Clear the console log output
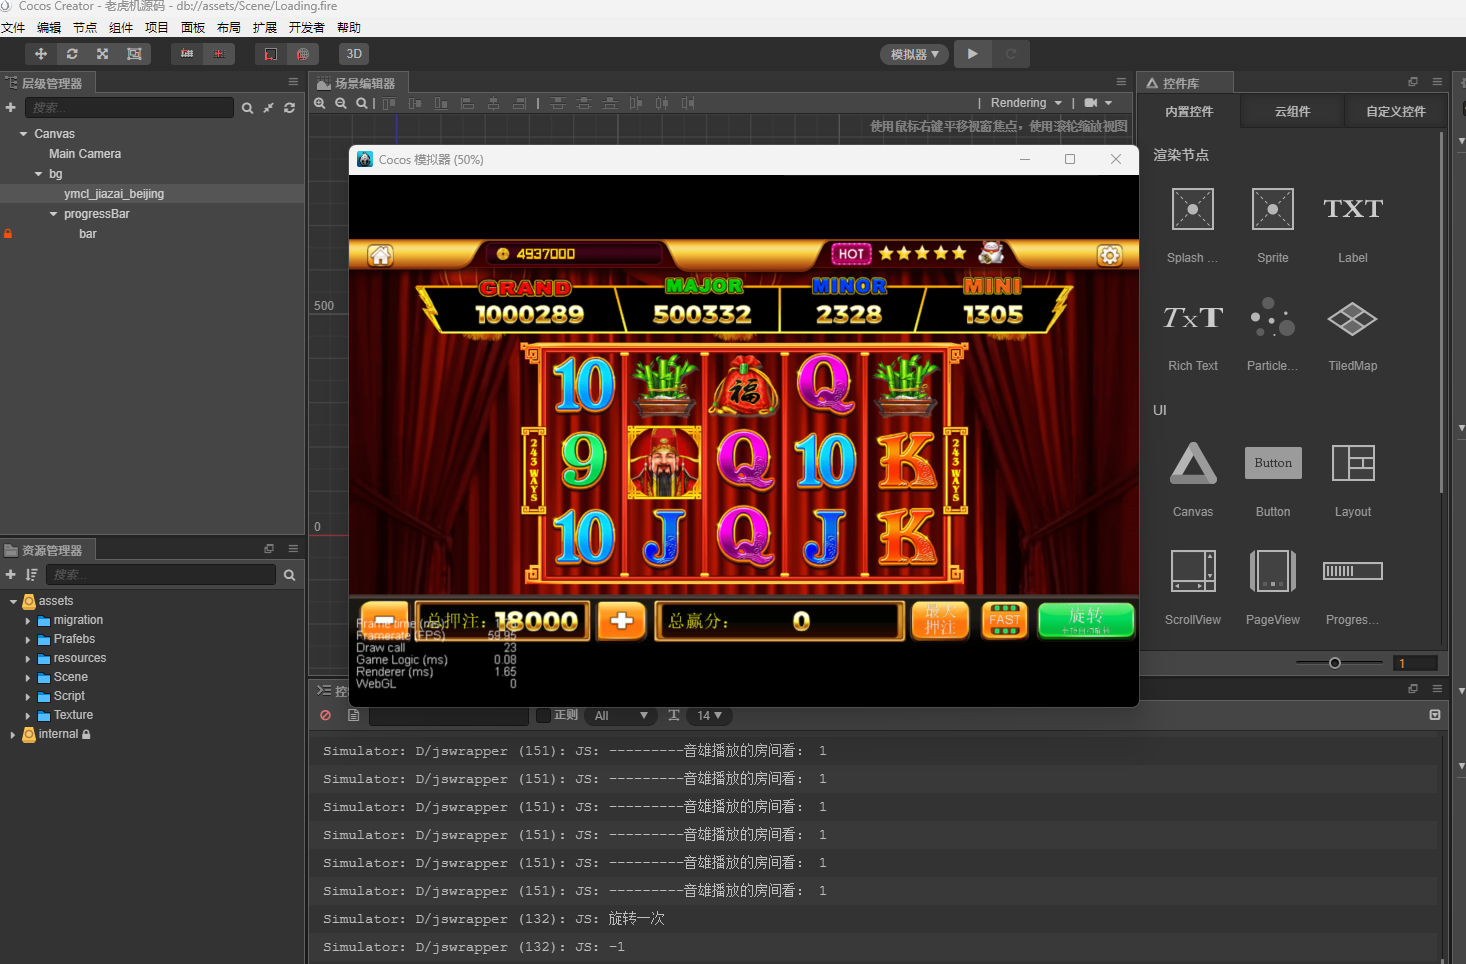 click(x=325, y=715)
